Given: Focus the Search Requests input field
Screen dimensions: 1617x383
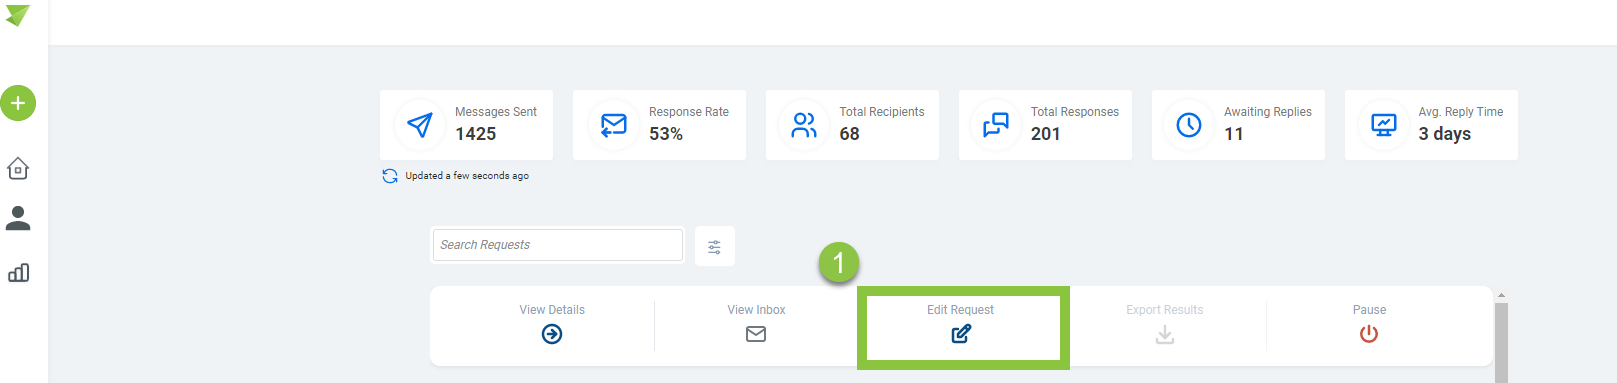Looking at the screenshot, I should [x=558, y=245].
